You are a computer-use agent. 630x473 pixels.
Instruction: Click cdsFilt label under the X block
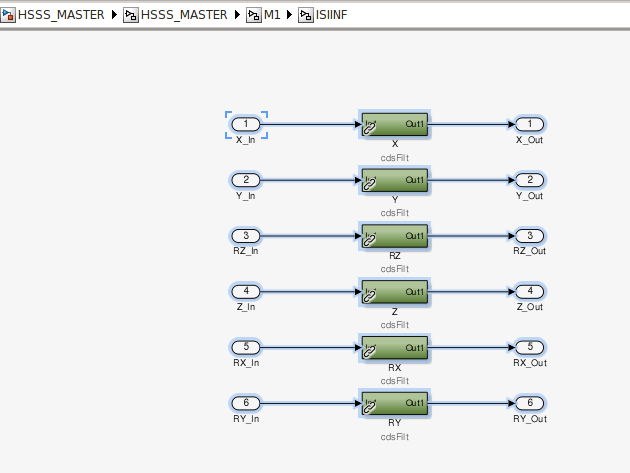(x=395, y=158)
